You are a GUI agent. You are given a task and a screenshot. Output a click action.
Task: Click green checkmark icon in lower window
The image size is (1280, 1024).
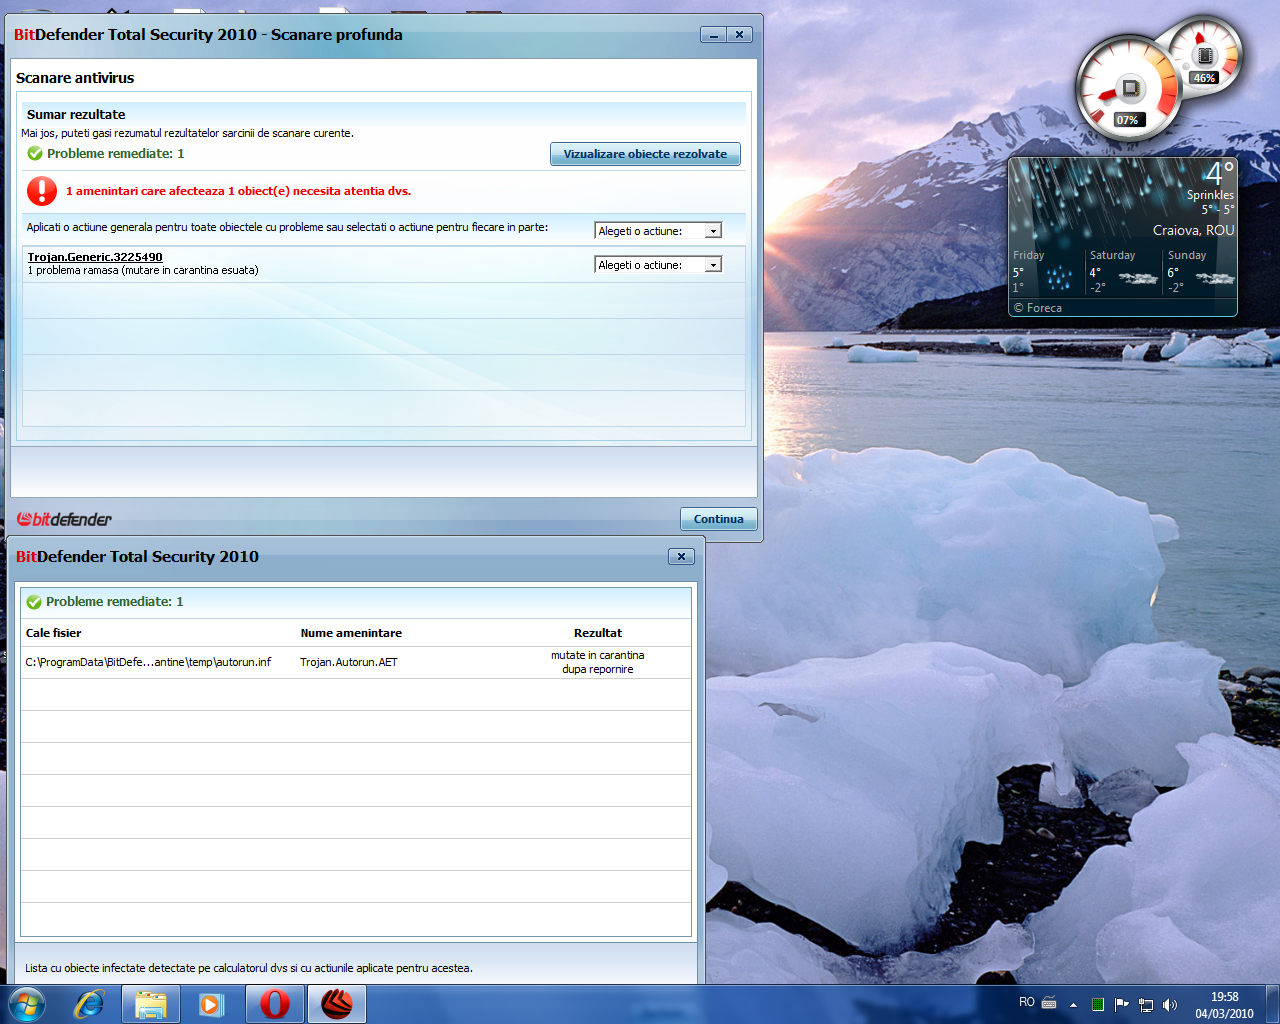34,602
